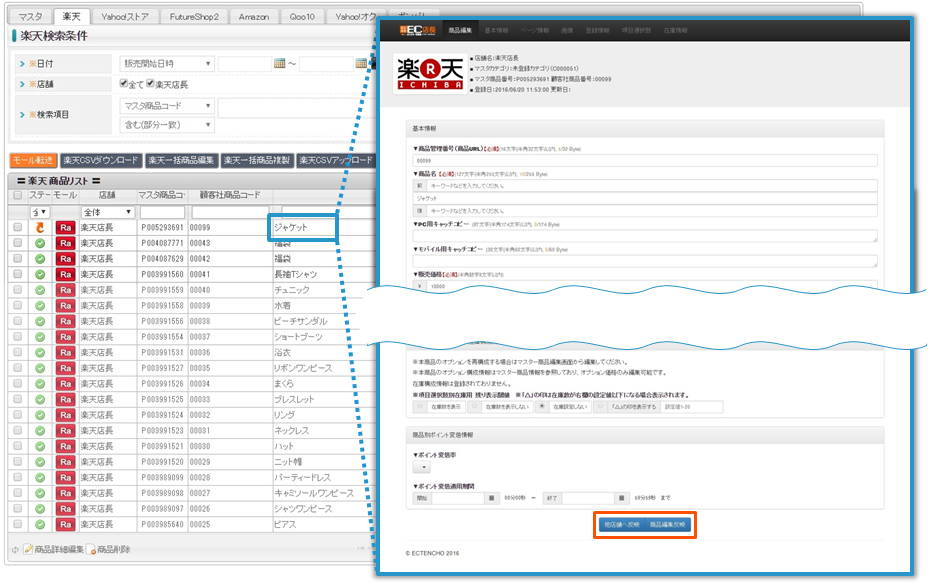Select 在庫設定しない radio option
Image resolution: width=940 pixels, height=585 pixels.
[x=542, y=406]
